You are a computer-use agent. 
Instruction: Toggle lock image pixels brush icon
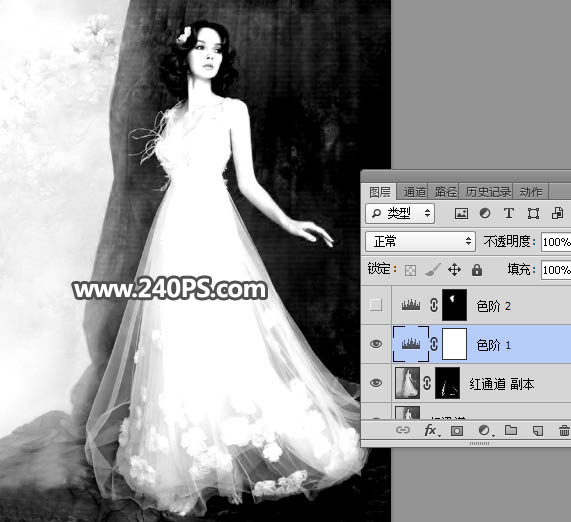[x=433, y=270]
